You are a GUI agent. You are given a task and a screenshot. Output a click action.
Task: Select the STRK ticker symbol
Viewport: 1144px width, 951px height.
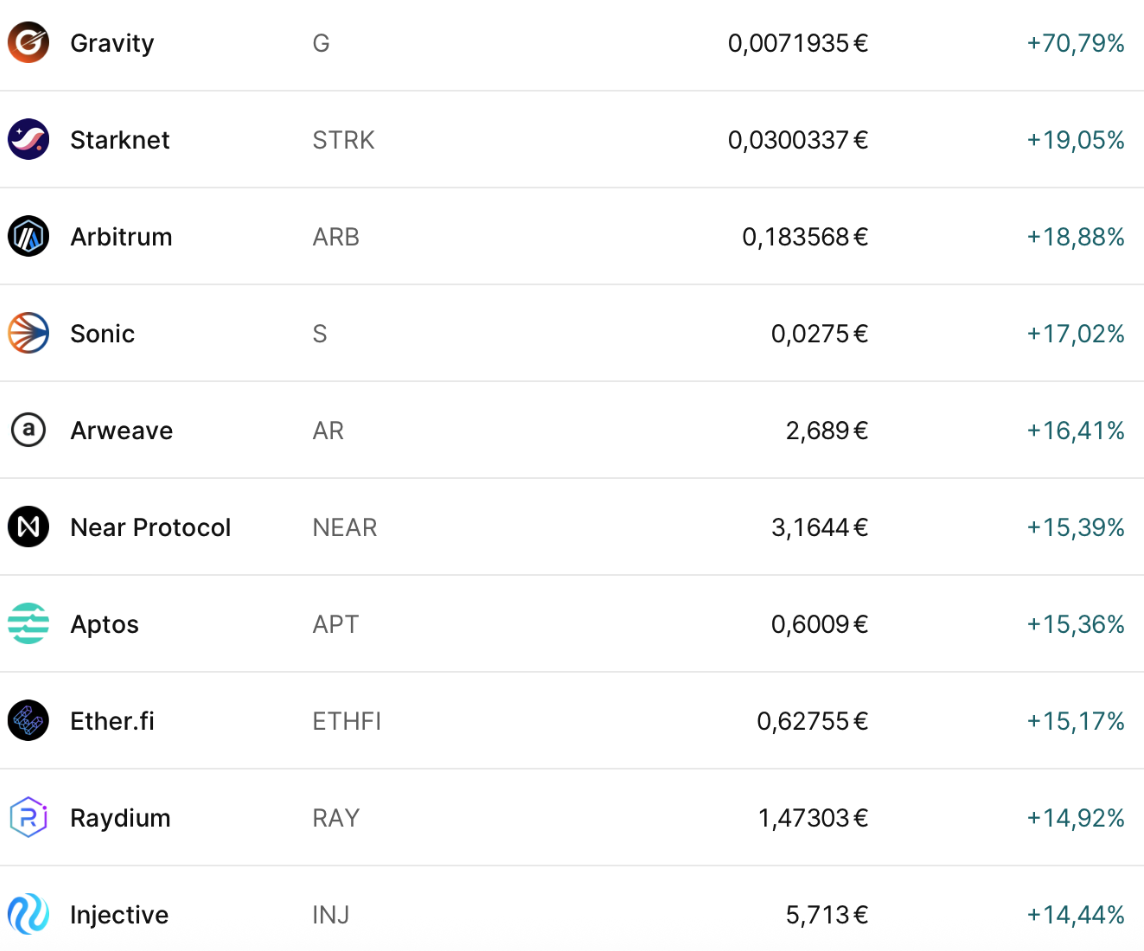coord(344,140)
